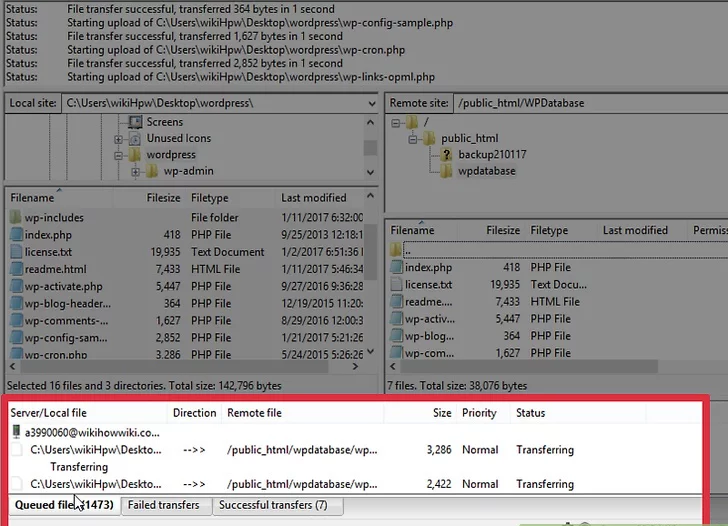Click the wpdatabase folder icon in remote tree
This screenshot has height=526, width=728.
[x=446, y=171]
